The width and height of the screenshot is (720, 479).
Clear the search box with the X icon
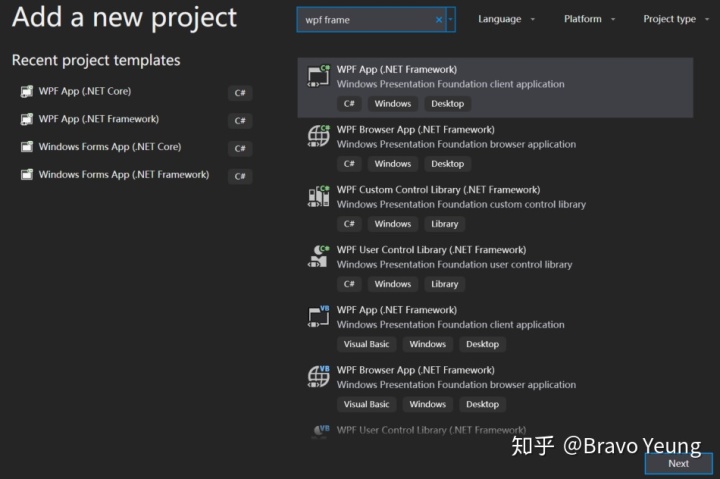439,20
